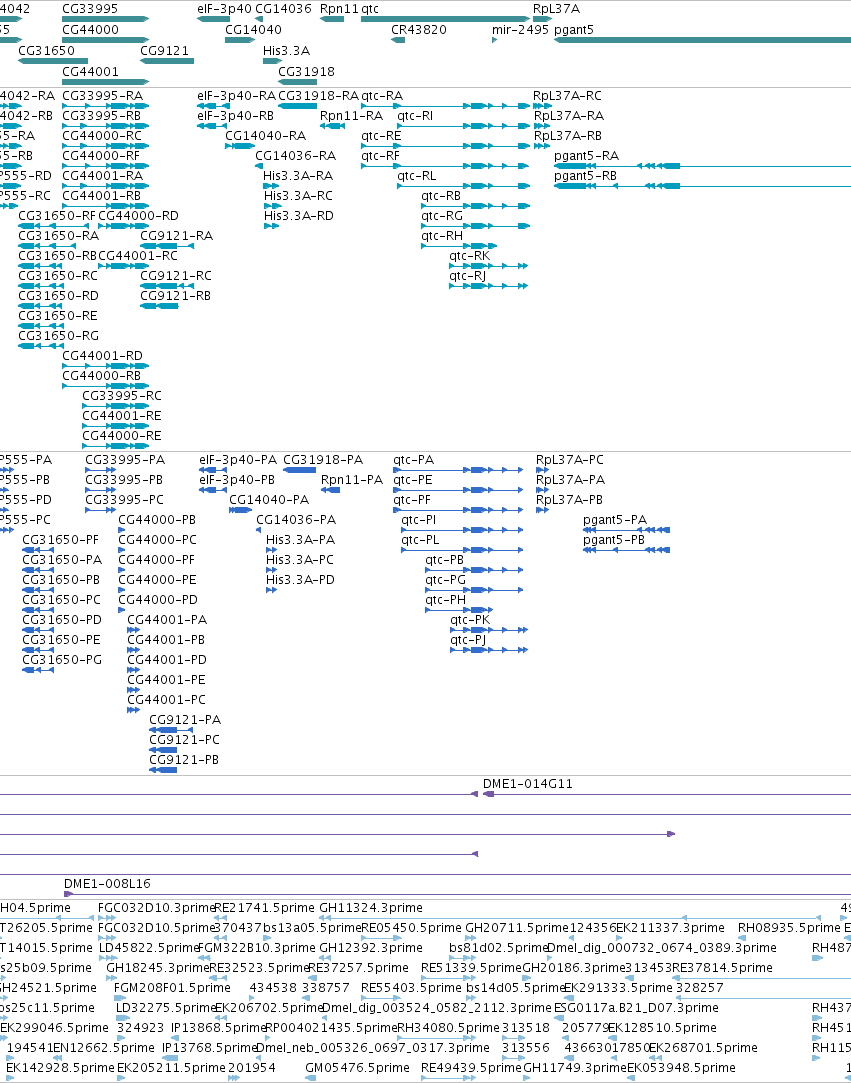
Task: Click transcript qtc-RL
Action: pyautogui.click(x=417, y=175)
